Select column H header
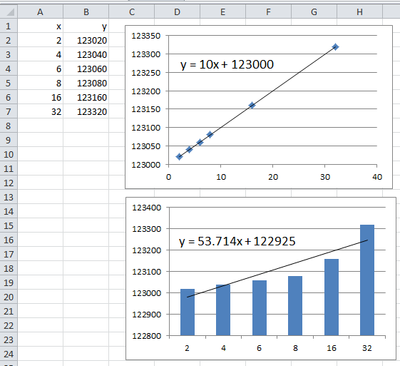Image resolution: width=400 pixels, height=366 pixels. [x=359, y=13]
